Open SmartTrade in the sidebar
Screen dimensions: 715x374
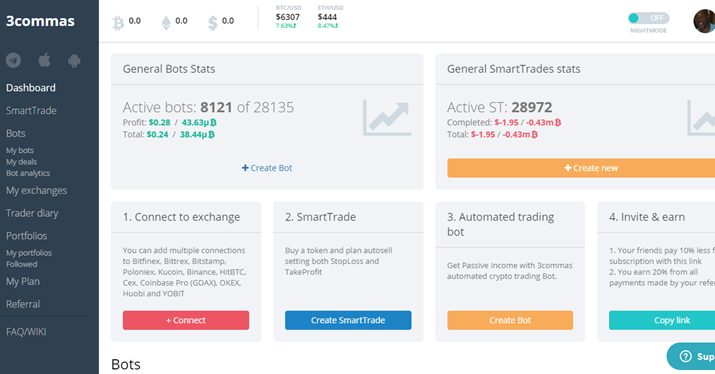pyautogui.click(x=31, y=110)
